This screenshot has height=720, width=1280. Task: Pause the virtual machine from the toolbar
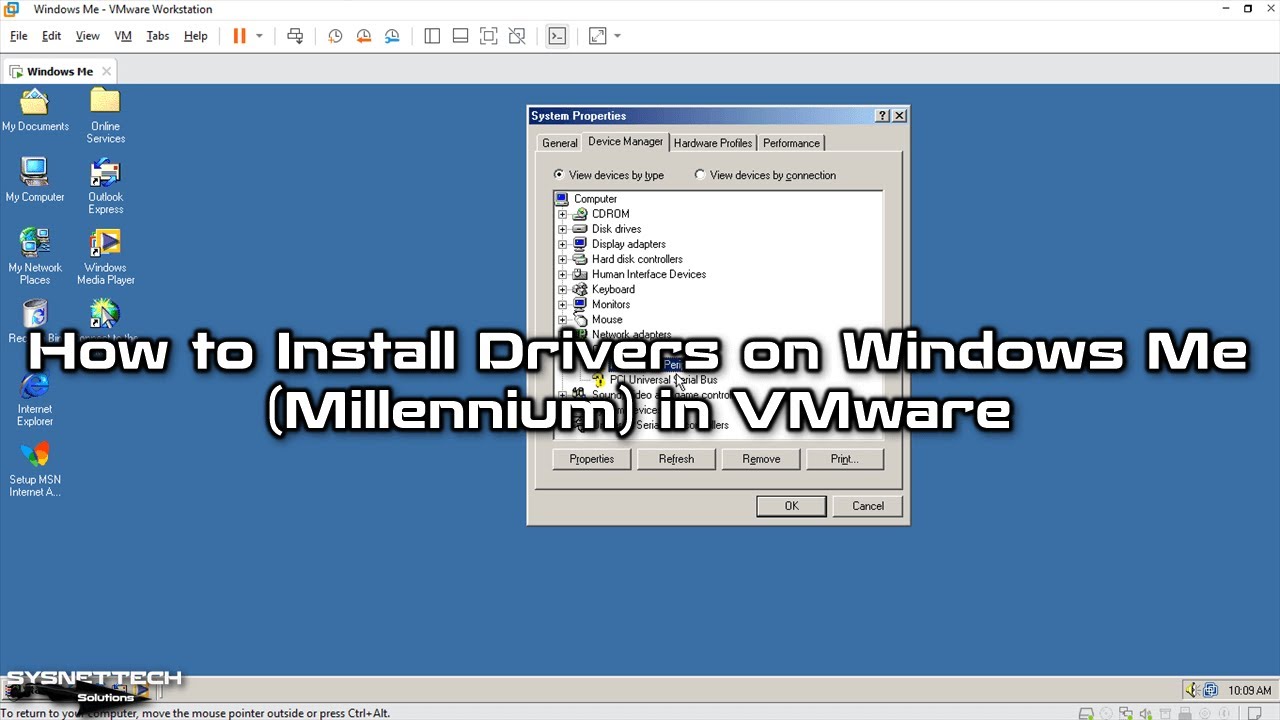coord(239,36)
